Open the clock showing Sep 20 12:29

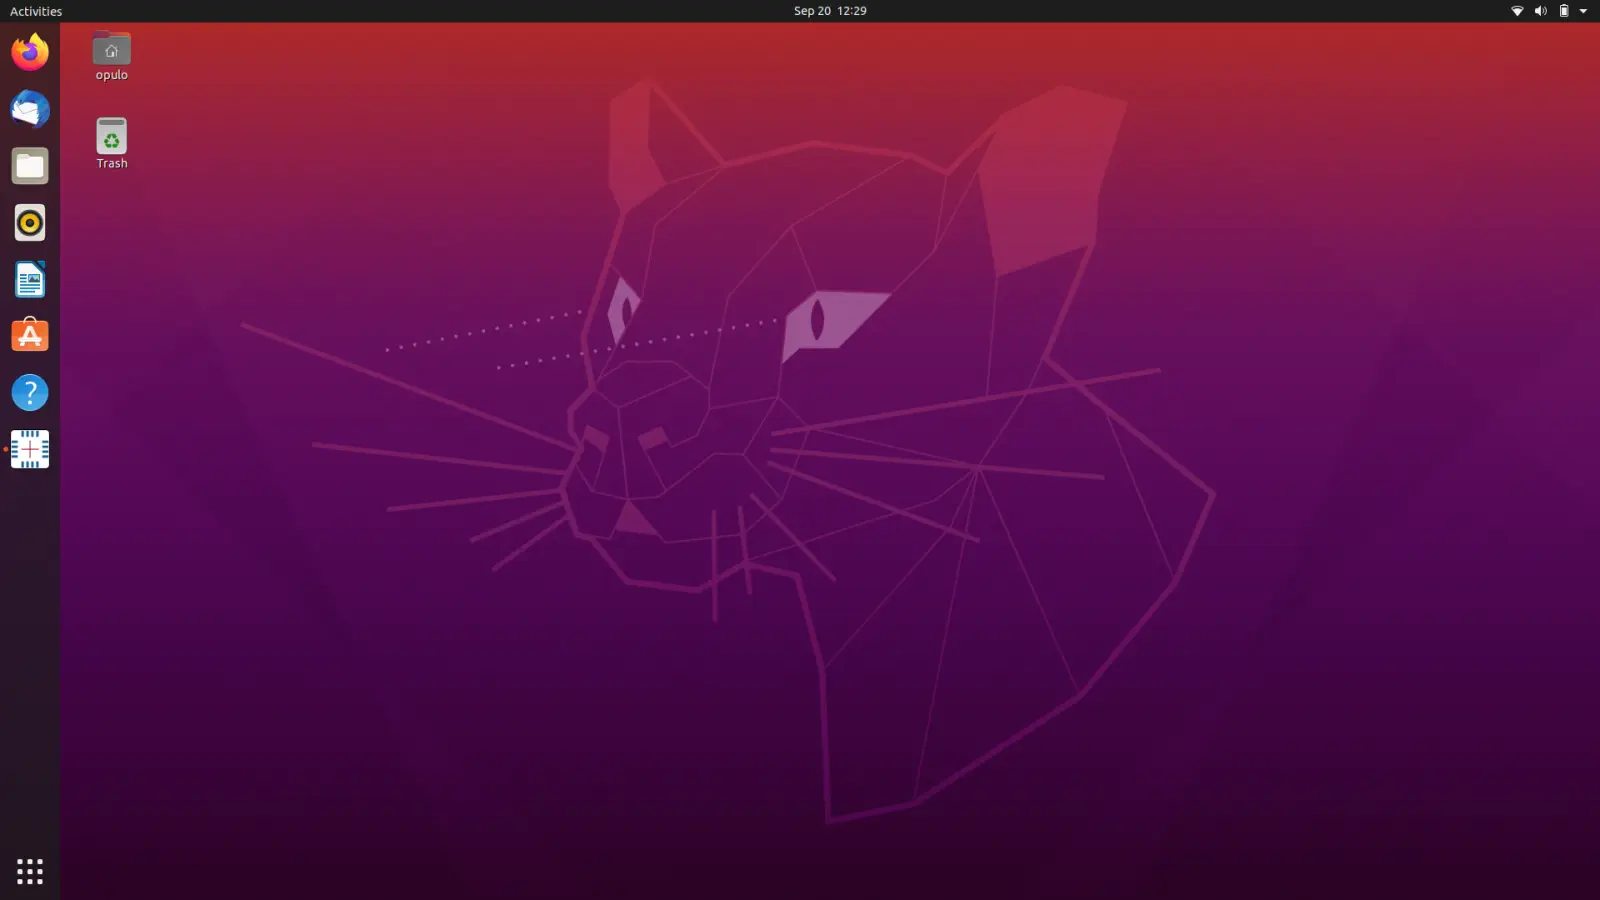pyautogui.click(x=830, y=11)
